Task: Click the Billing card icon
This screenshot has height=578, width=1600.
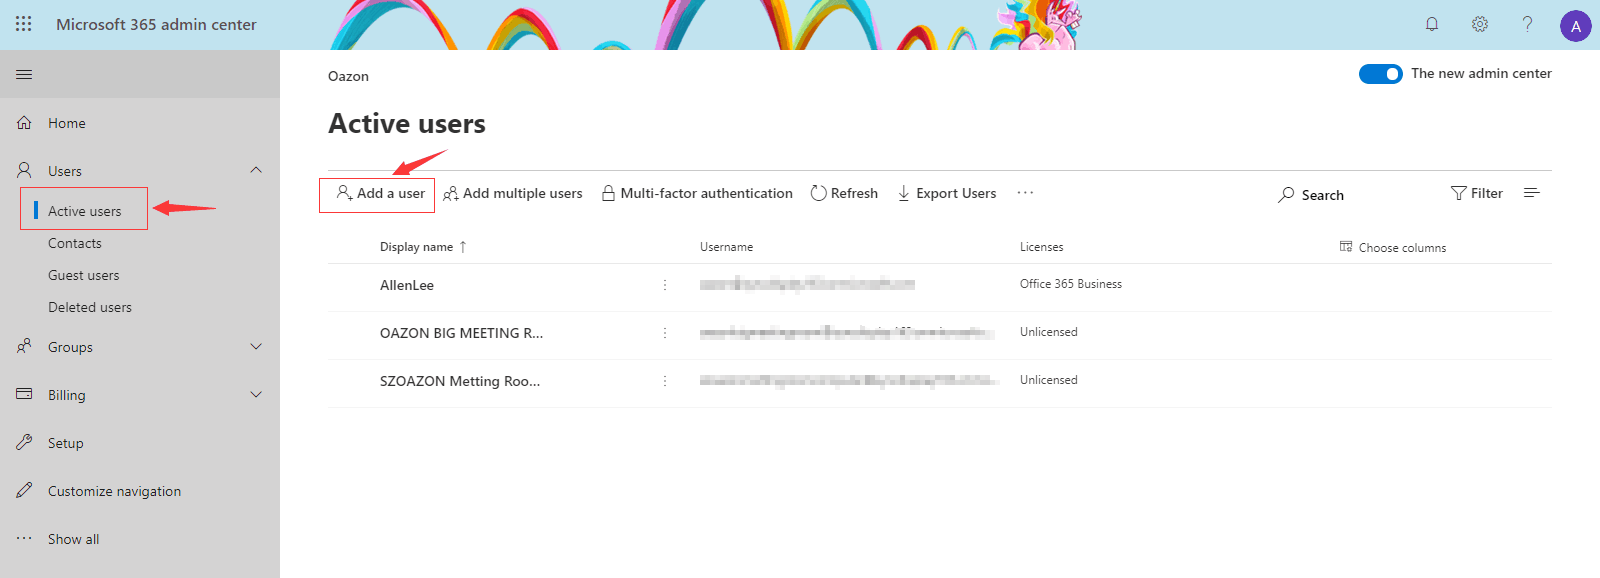Action: (24, 394)
